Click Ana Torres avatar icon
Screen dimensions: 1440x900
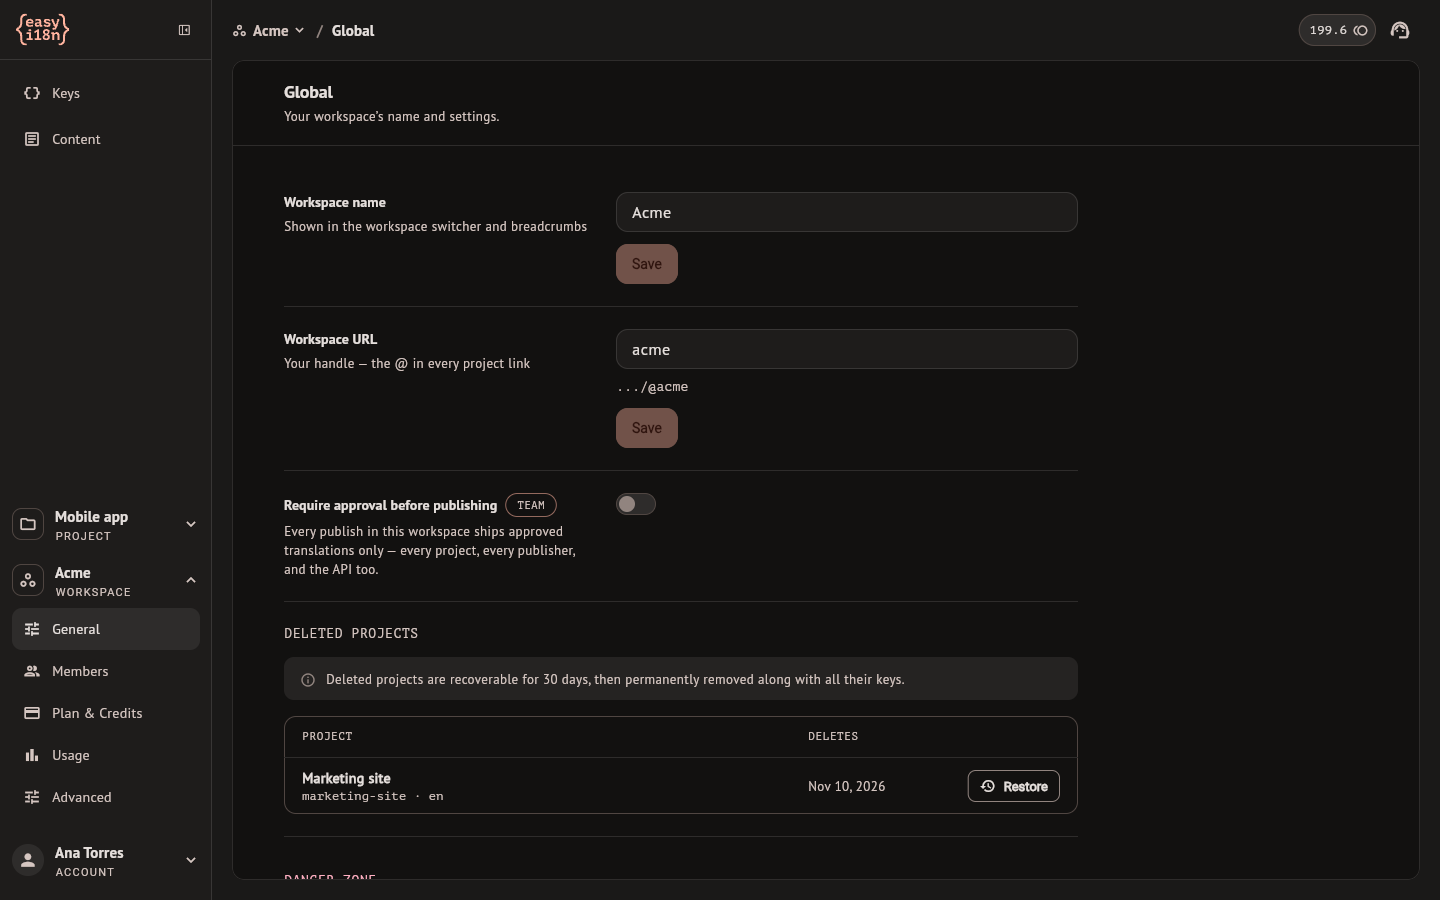28,860
